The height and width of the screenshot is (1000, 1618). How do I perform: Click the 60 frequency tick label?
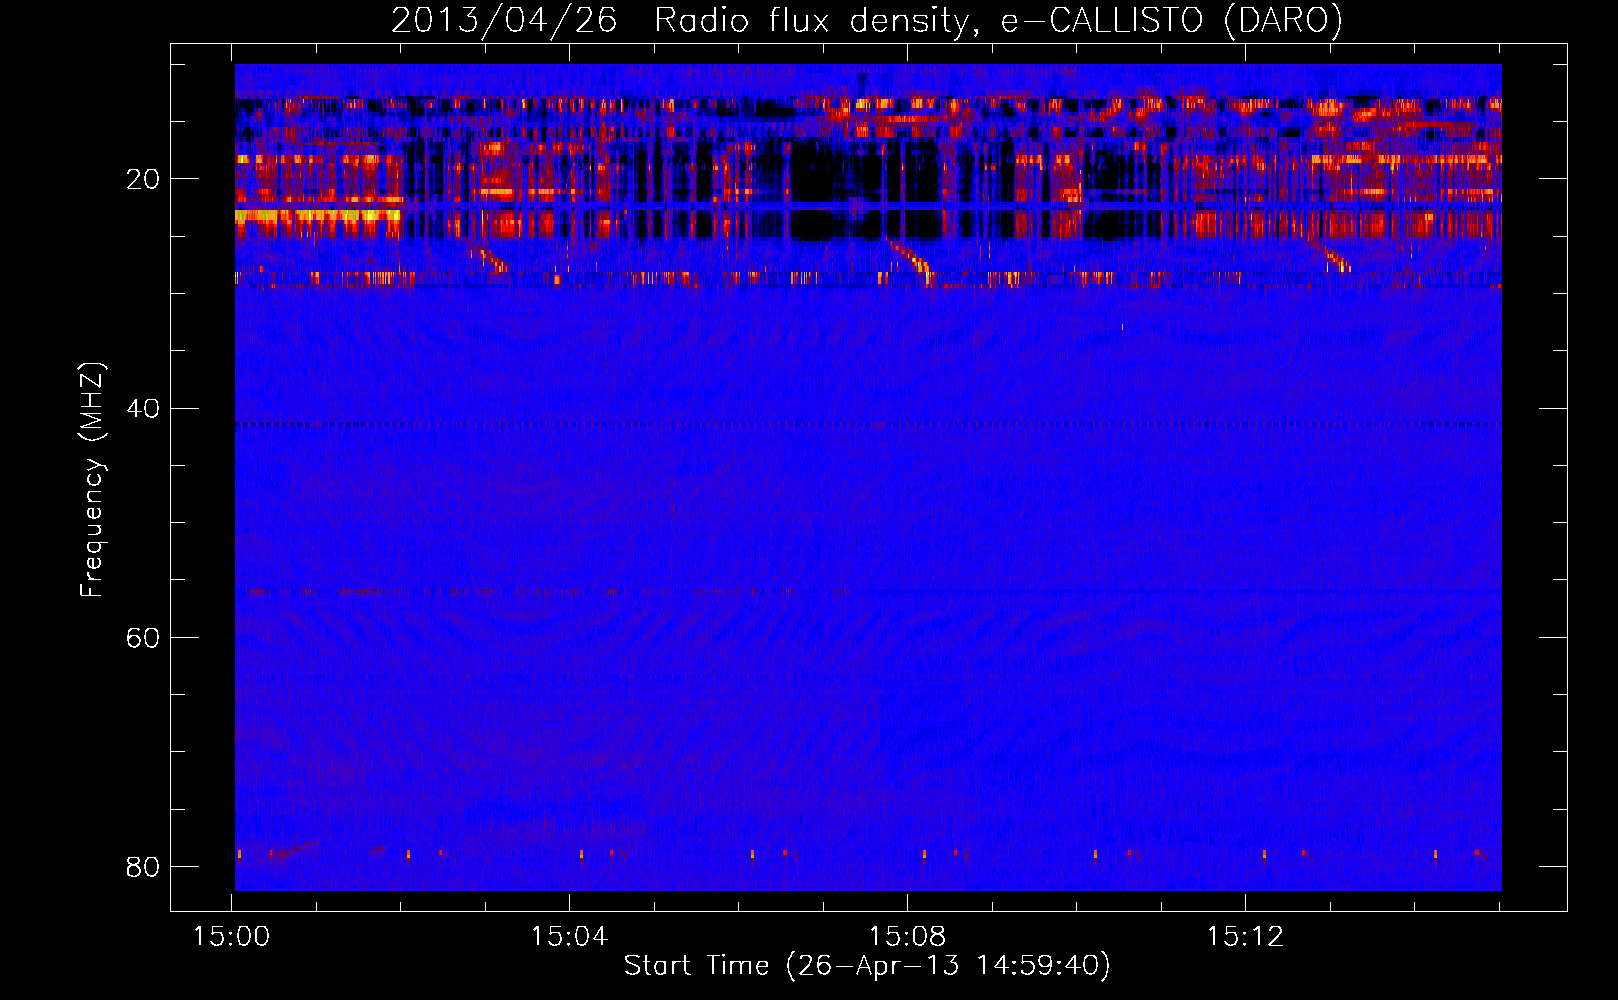tap(143, 637)
